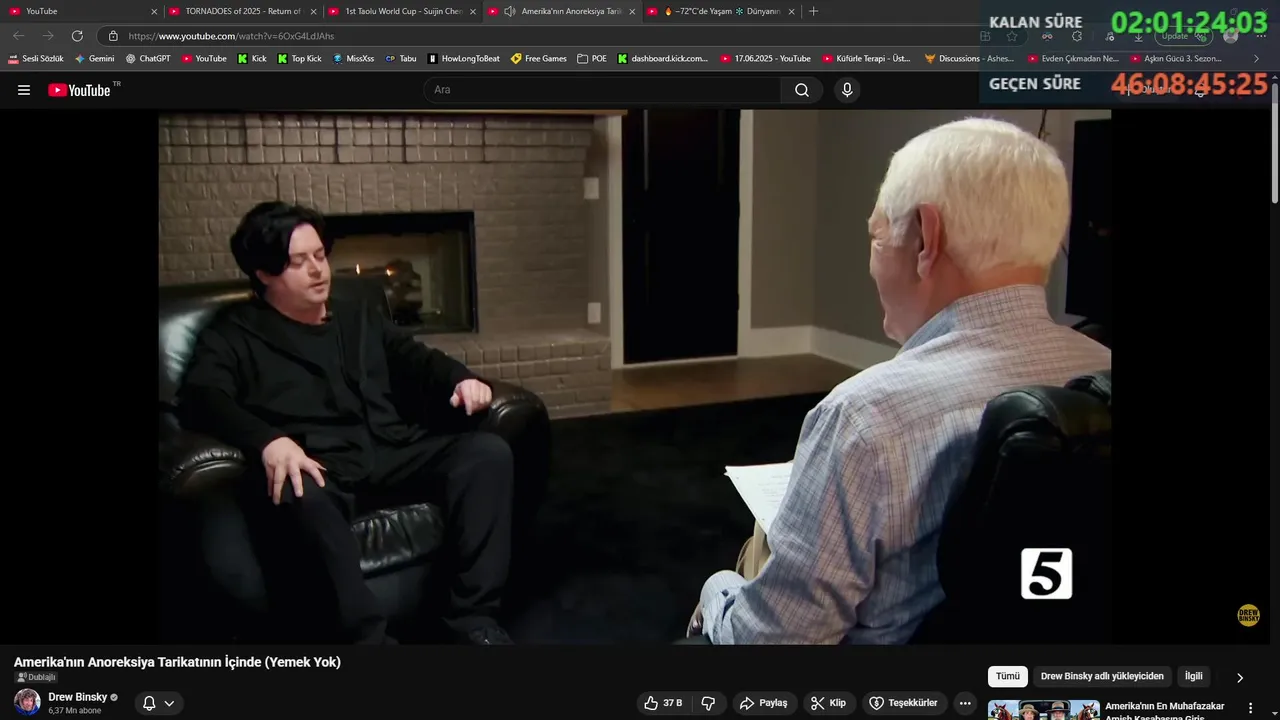Click the magnifier search button
The height and width of the screenshot is (720, 1280).
(802, 90)
